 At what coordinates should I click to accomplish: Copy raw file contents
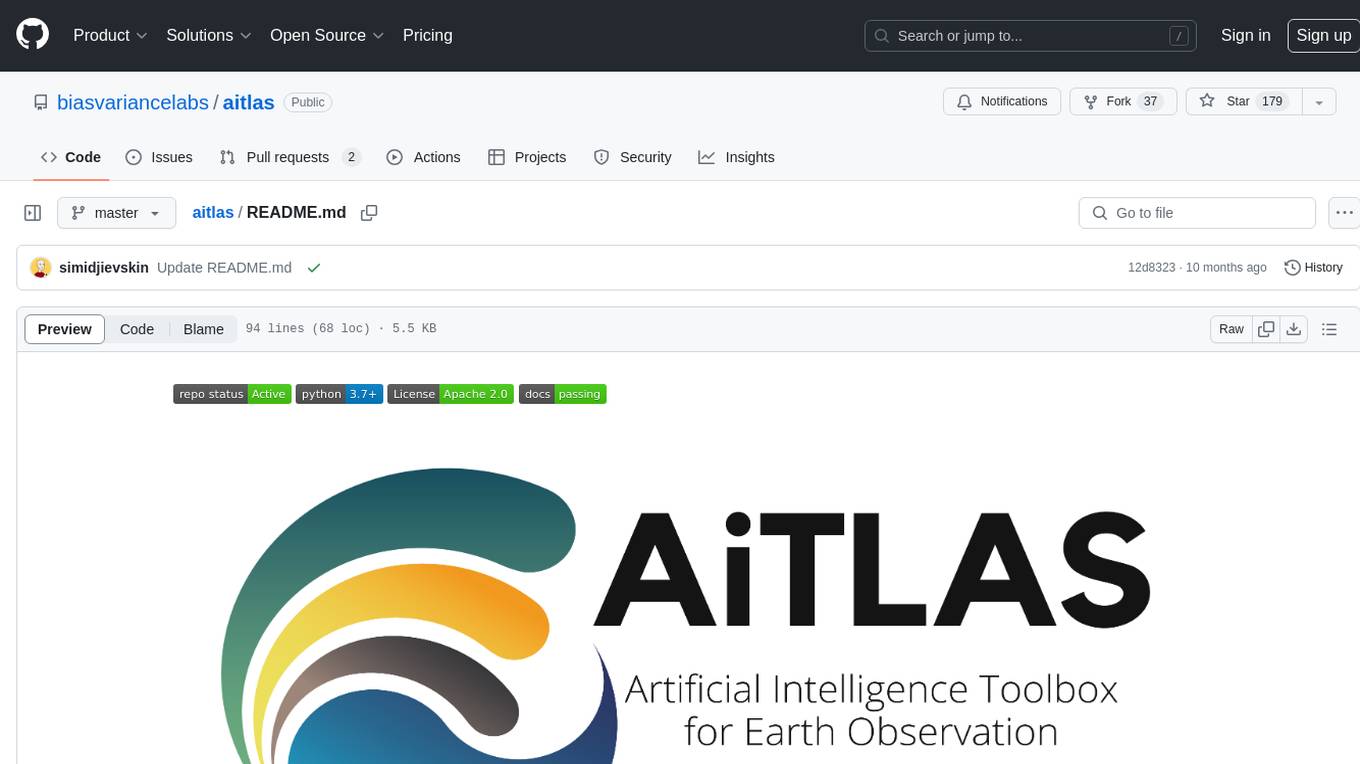click(x=1266, y=329)
